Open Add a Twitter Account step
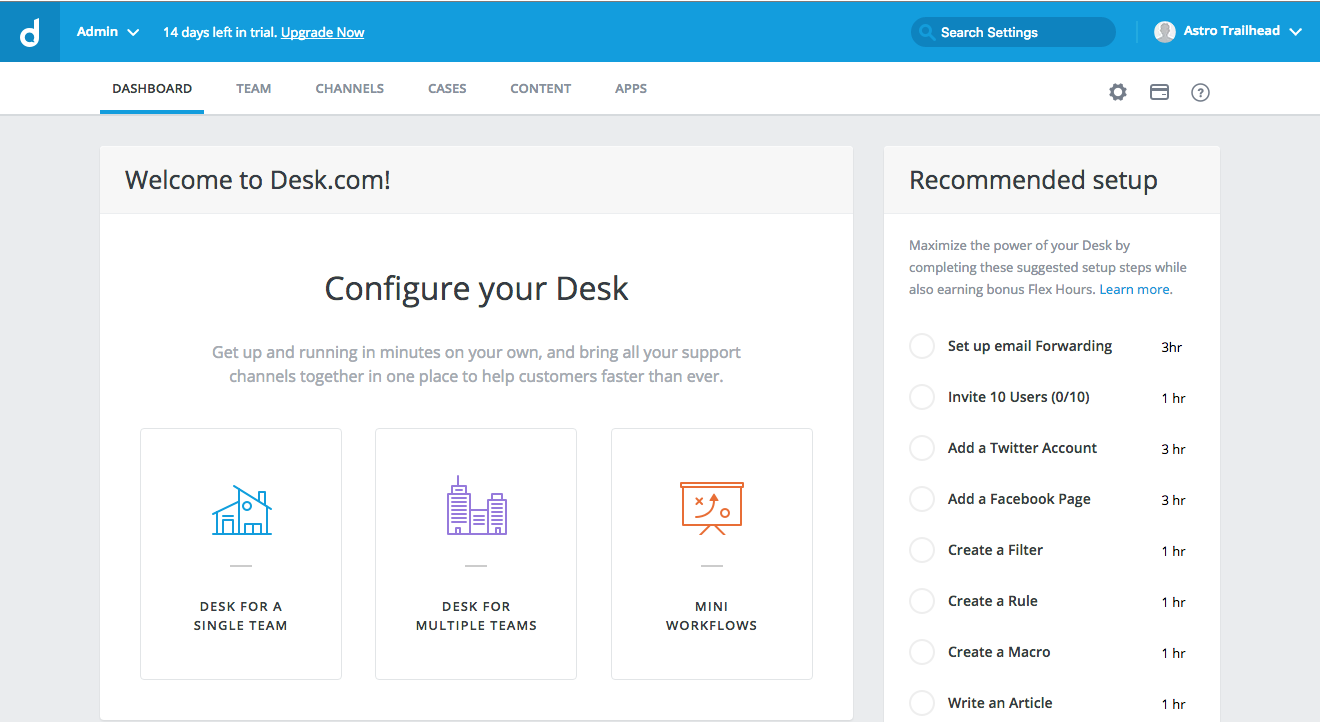 [x=1022, y=448]
